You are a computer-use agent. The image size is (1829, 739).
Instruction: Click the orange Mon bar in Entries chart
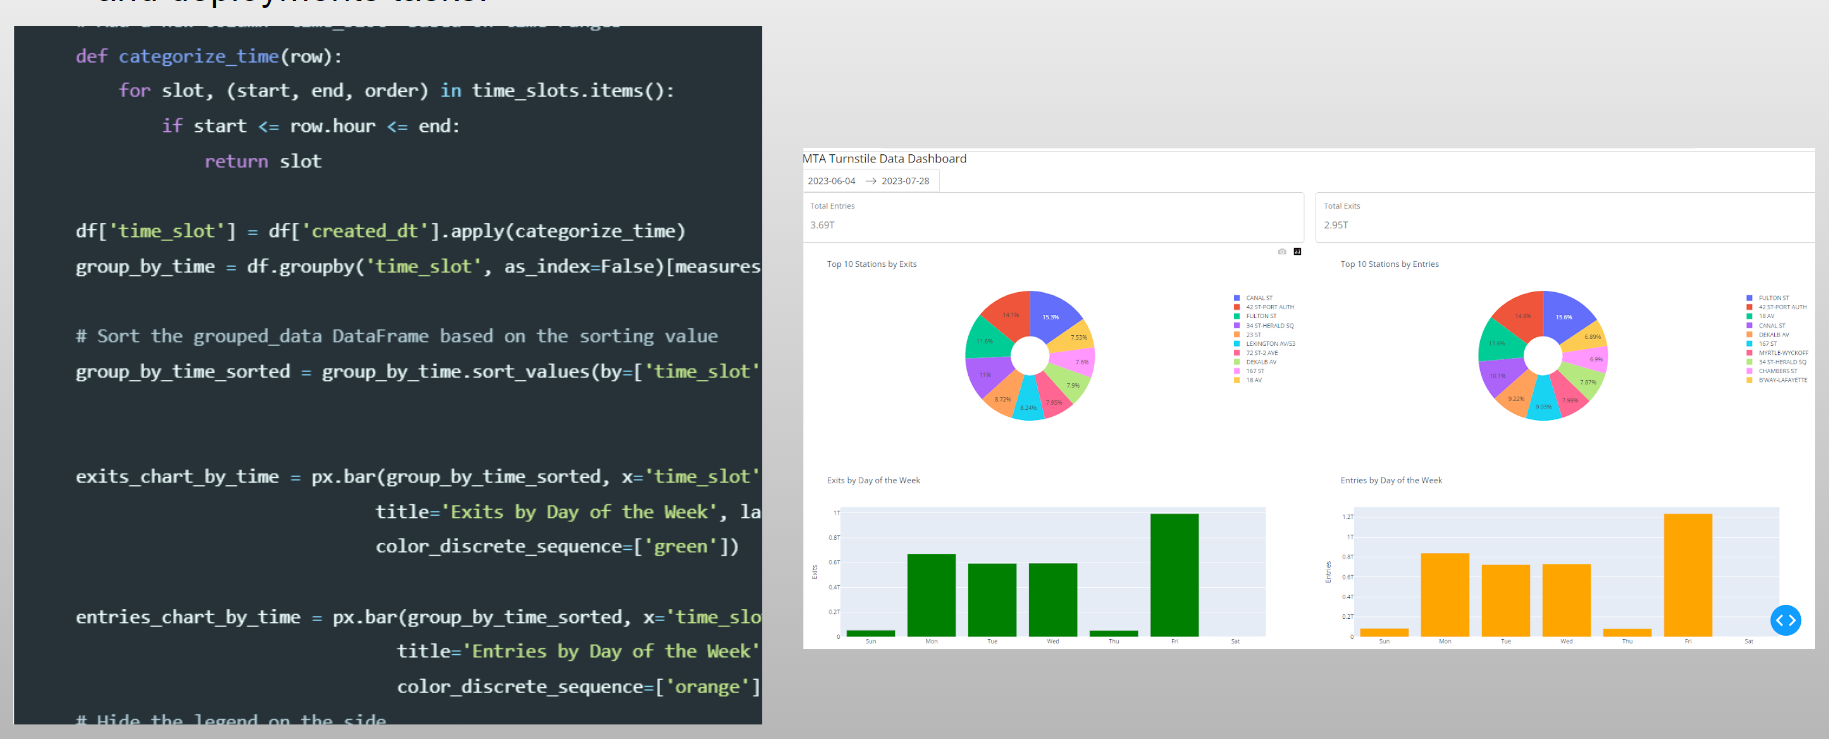1445,595
